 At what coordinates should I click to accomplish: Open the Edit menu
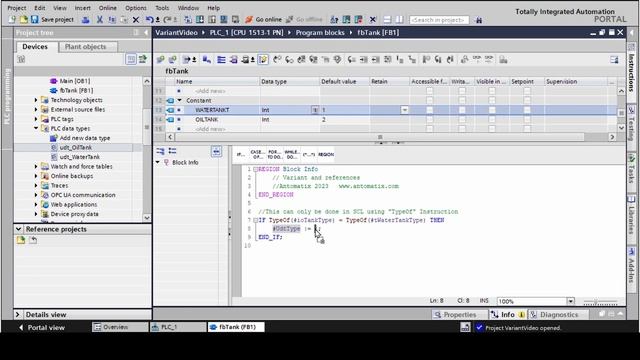point(40,8)
